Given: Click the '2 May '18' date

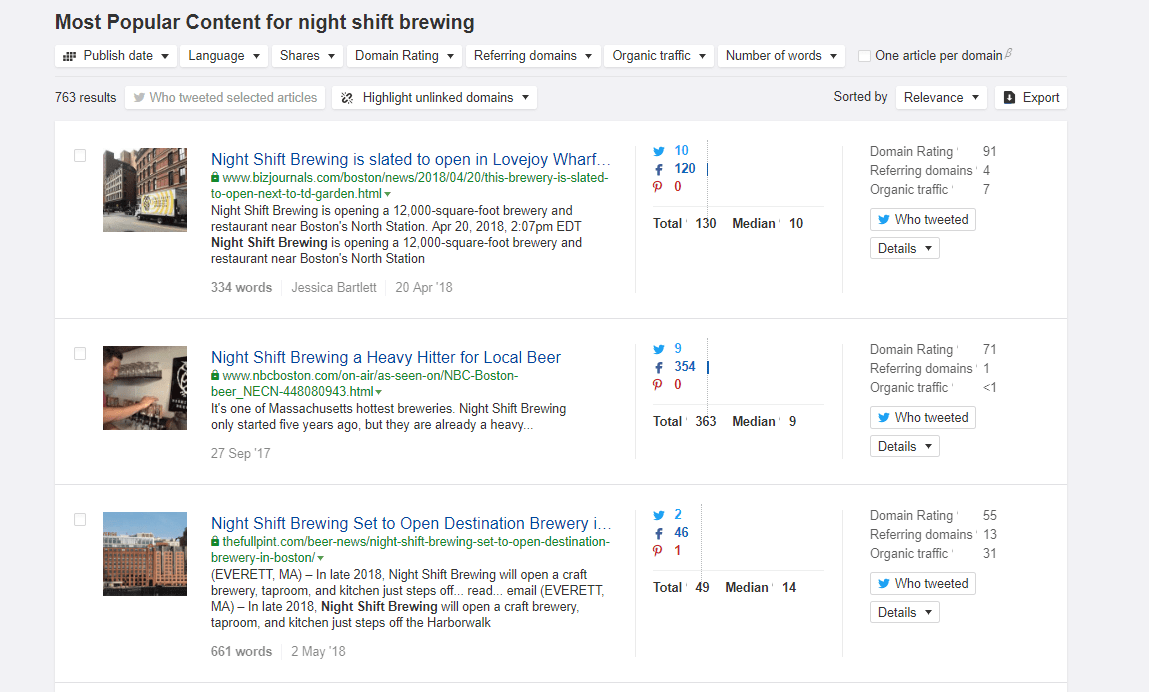Looking at the screenshot, I should 319,652.
